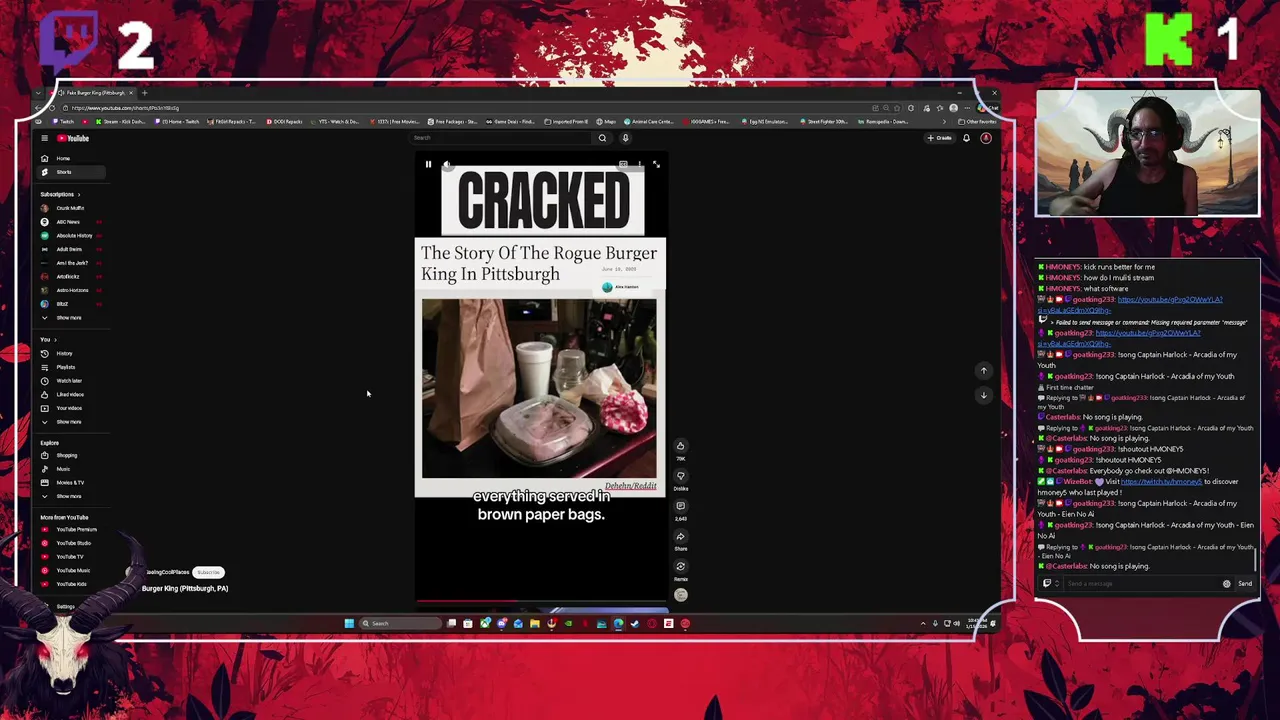Click the Windows taskbar Search box
This screenshot has height=720, width=1280.
tap(400, 624)
